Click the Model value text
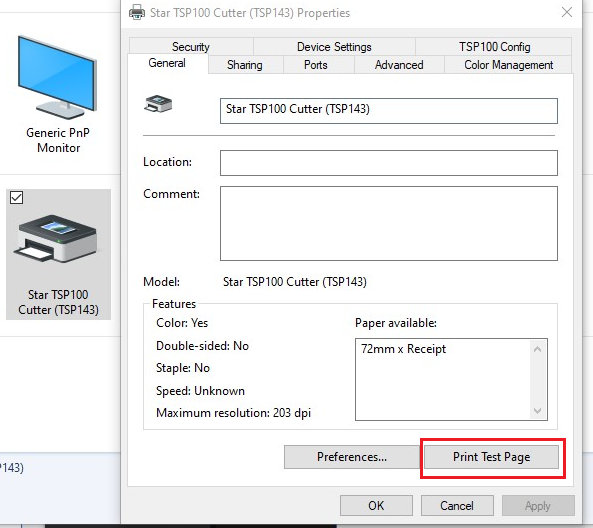 [295, 282]
